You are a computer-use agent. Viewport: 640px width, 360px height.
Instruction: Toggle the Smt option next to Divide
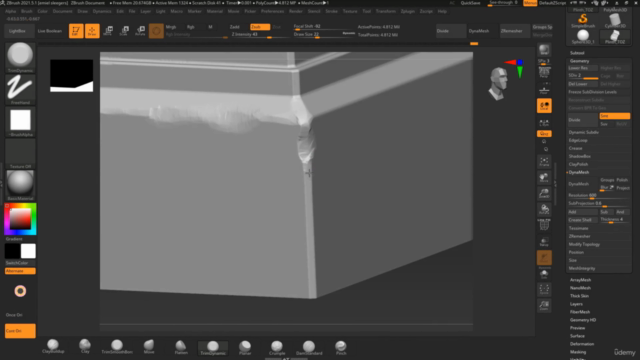point(614,116)
